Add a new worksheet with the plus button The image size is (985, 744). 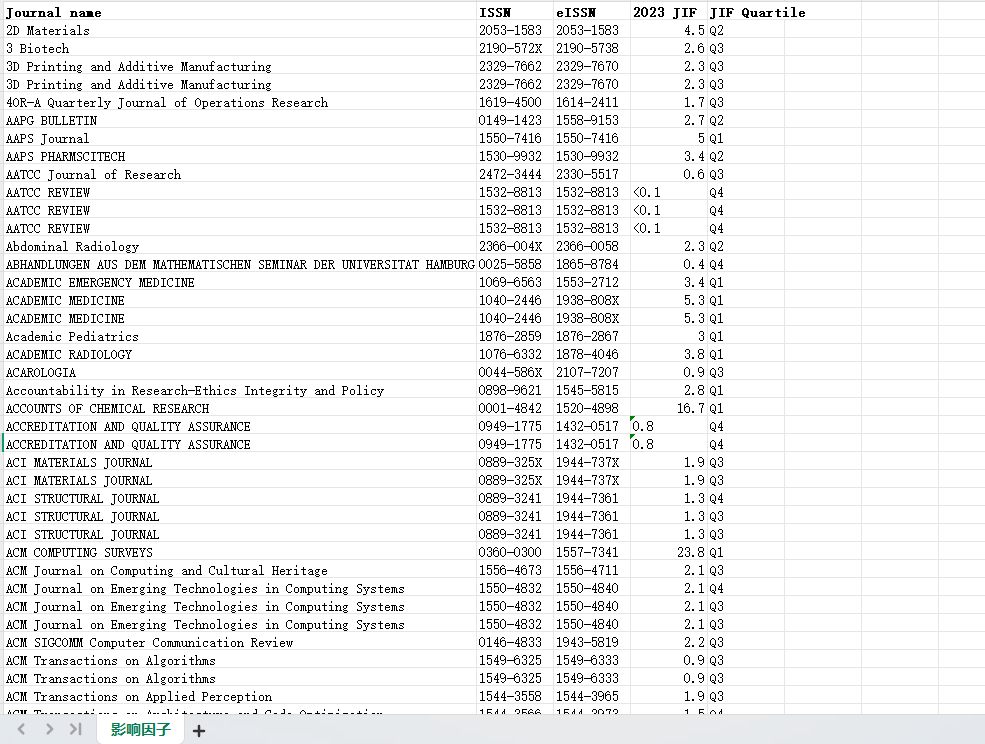click(x=198, y=731)
